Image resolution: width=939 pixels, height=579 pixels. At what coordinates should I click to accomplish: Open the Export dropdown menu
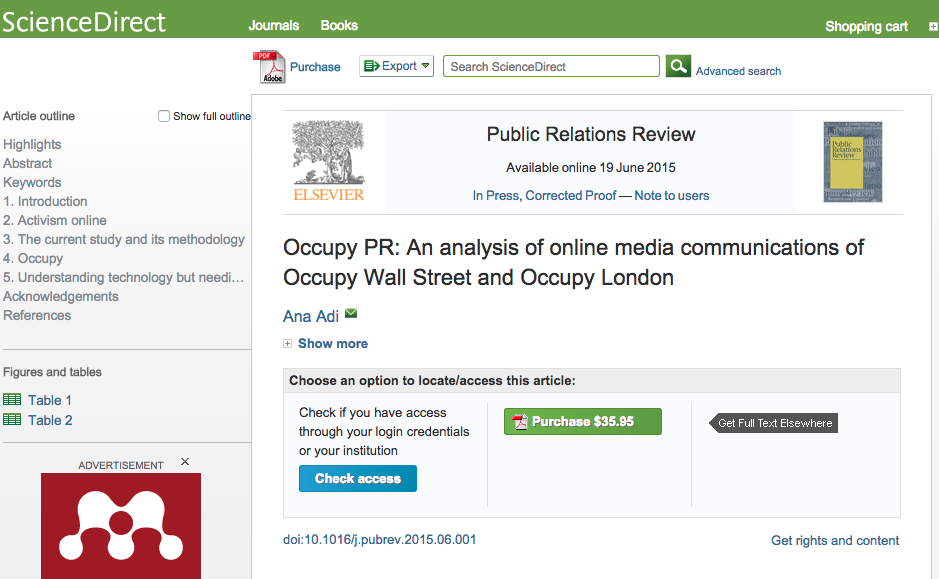pyautogui.click(x=396, y=66)
